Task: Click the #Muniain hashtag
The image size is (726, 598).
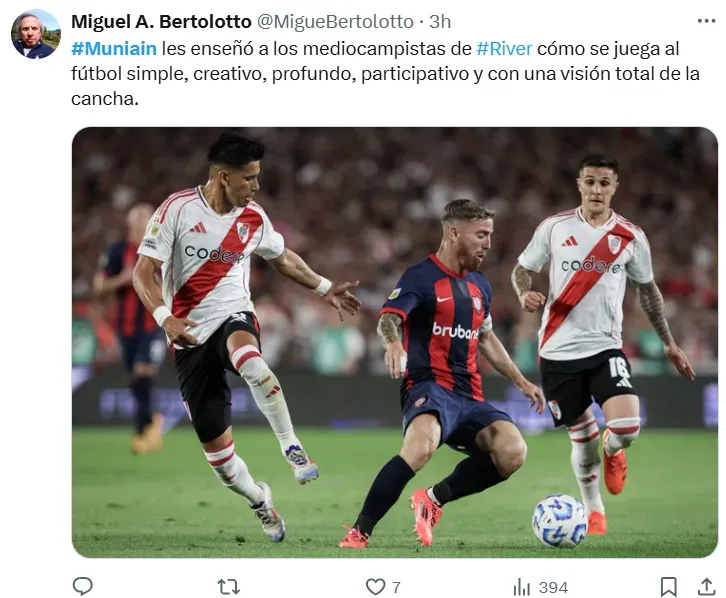Action: point(114,49)
